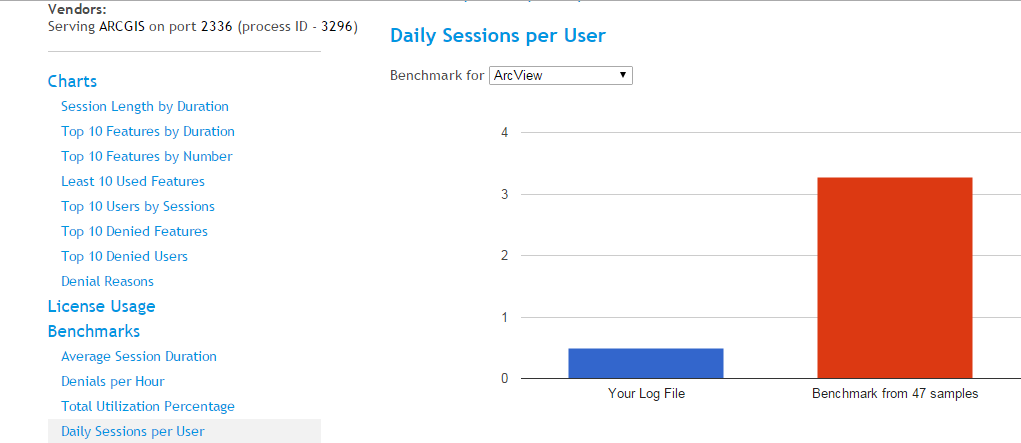Screen dimensions: 1021x443
Task: Click the Charts section heading
Action: coord(72,81)
